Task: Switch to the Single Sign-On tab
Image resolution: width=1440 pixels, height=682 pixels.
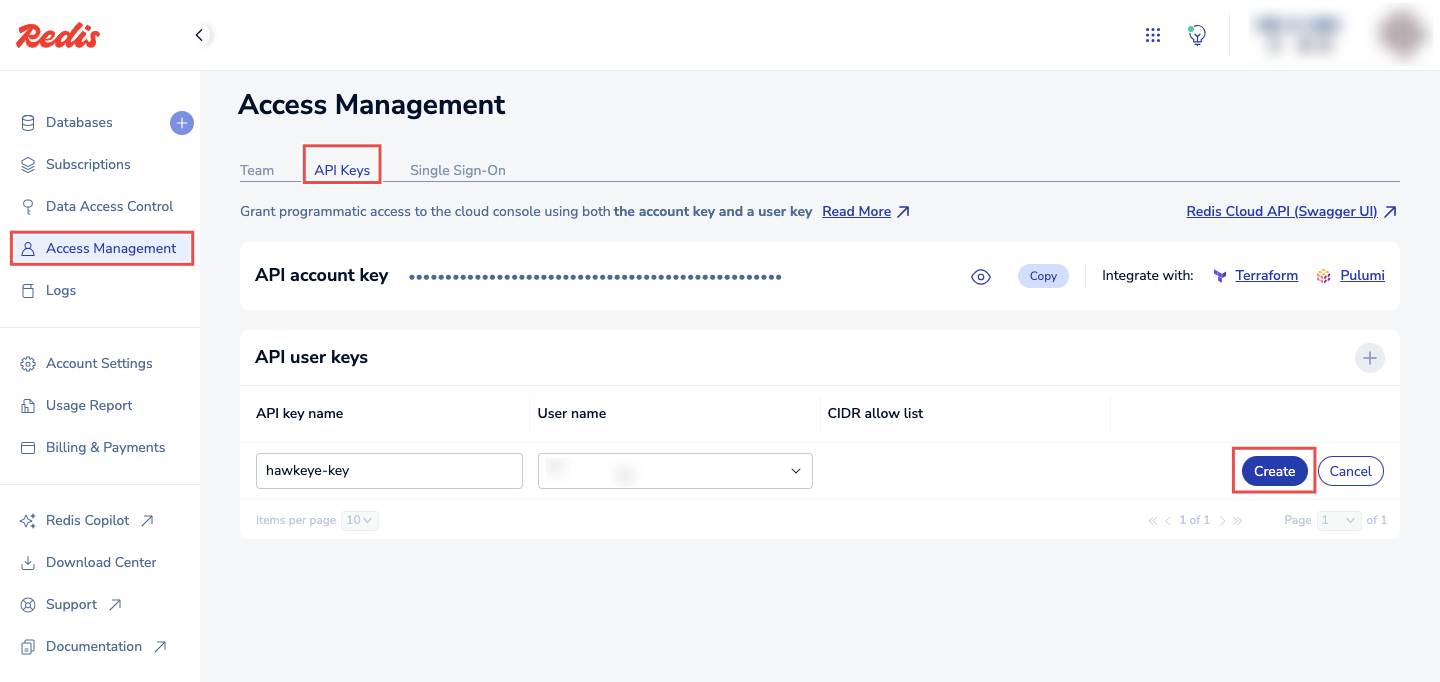Action: pyautogui.click(x=457, y=170)
